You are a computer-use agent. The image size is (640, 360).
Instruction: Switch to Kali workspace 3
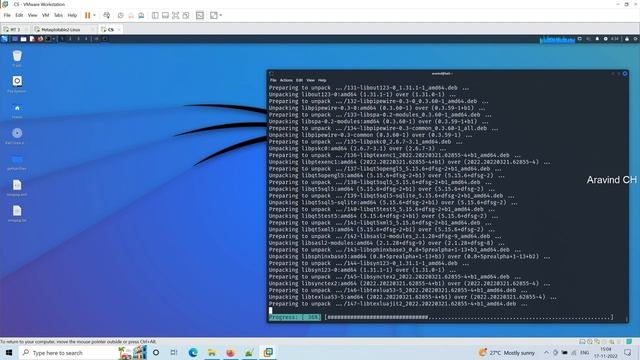coord(78,39)
